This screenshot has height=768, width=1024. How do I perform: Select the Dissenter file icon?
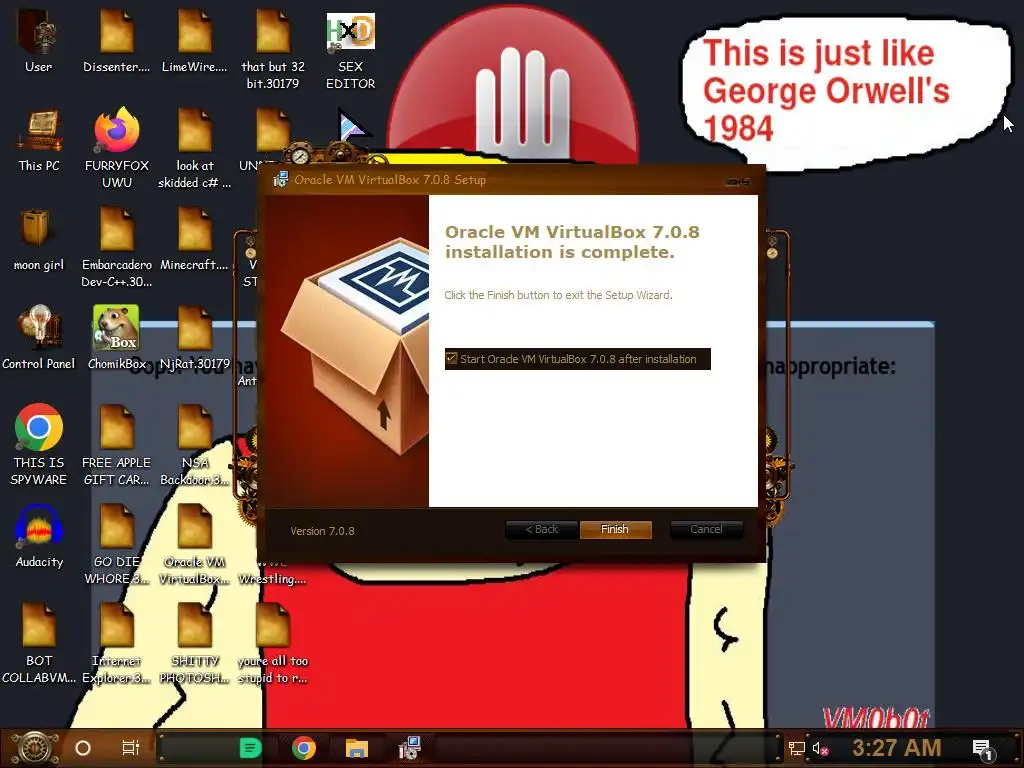click(117, 39)
